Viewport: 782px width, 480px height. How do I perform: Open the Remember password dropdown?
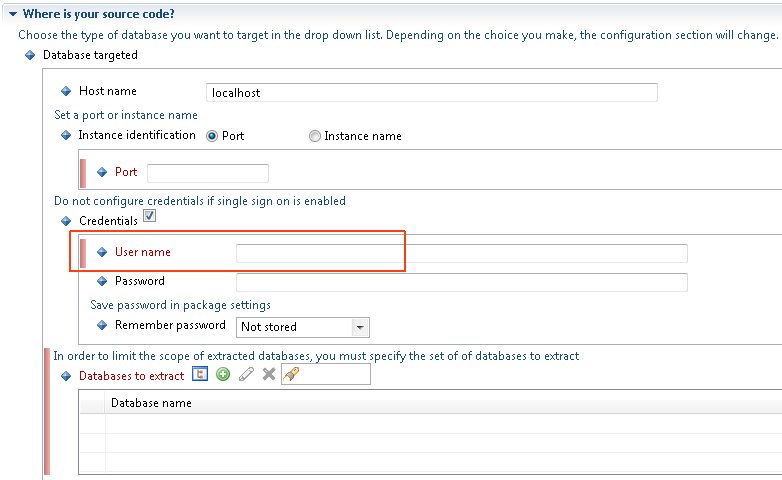(360, 327)
